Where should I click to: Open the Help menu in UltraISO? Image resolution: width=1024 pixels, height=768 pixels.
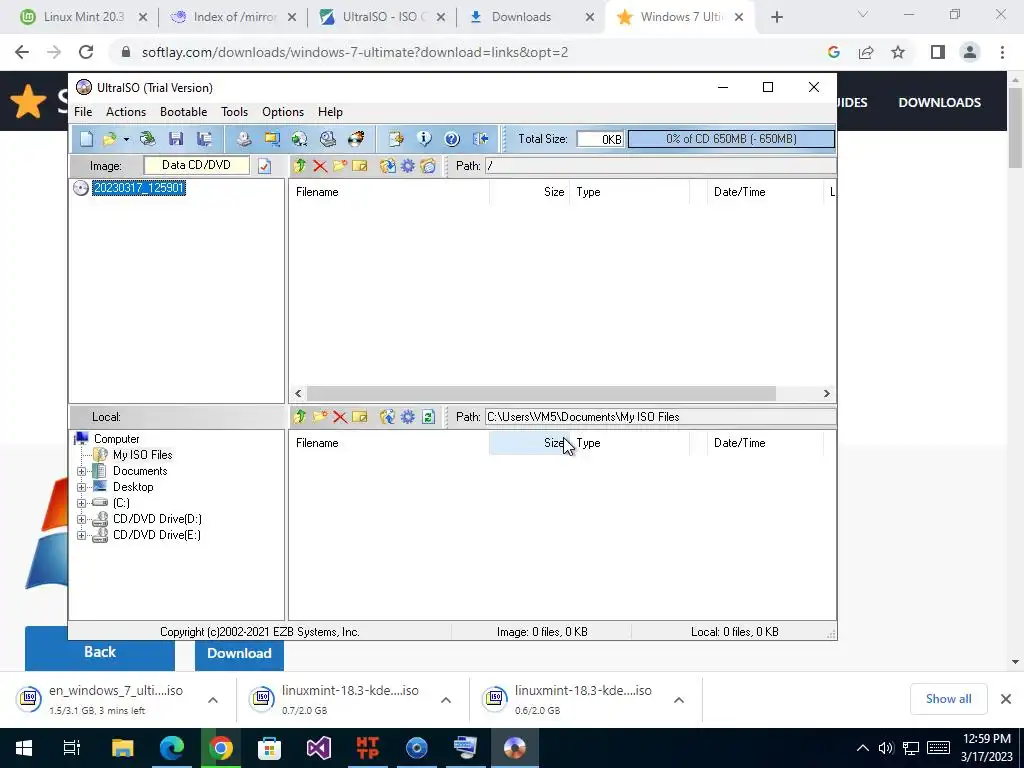[330, 112]
